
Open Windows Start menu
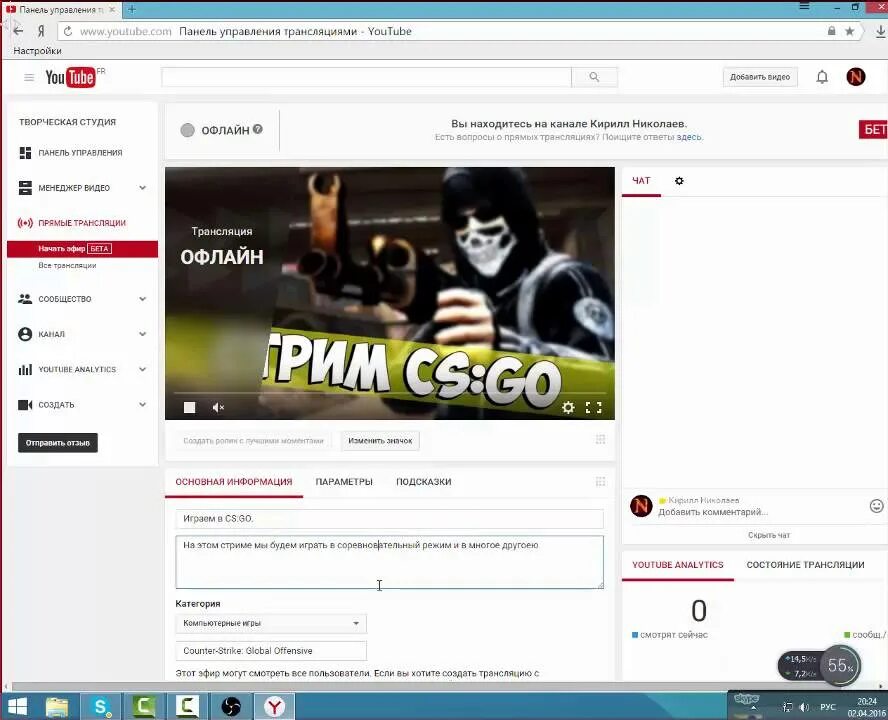click(x=17, y=706)
